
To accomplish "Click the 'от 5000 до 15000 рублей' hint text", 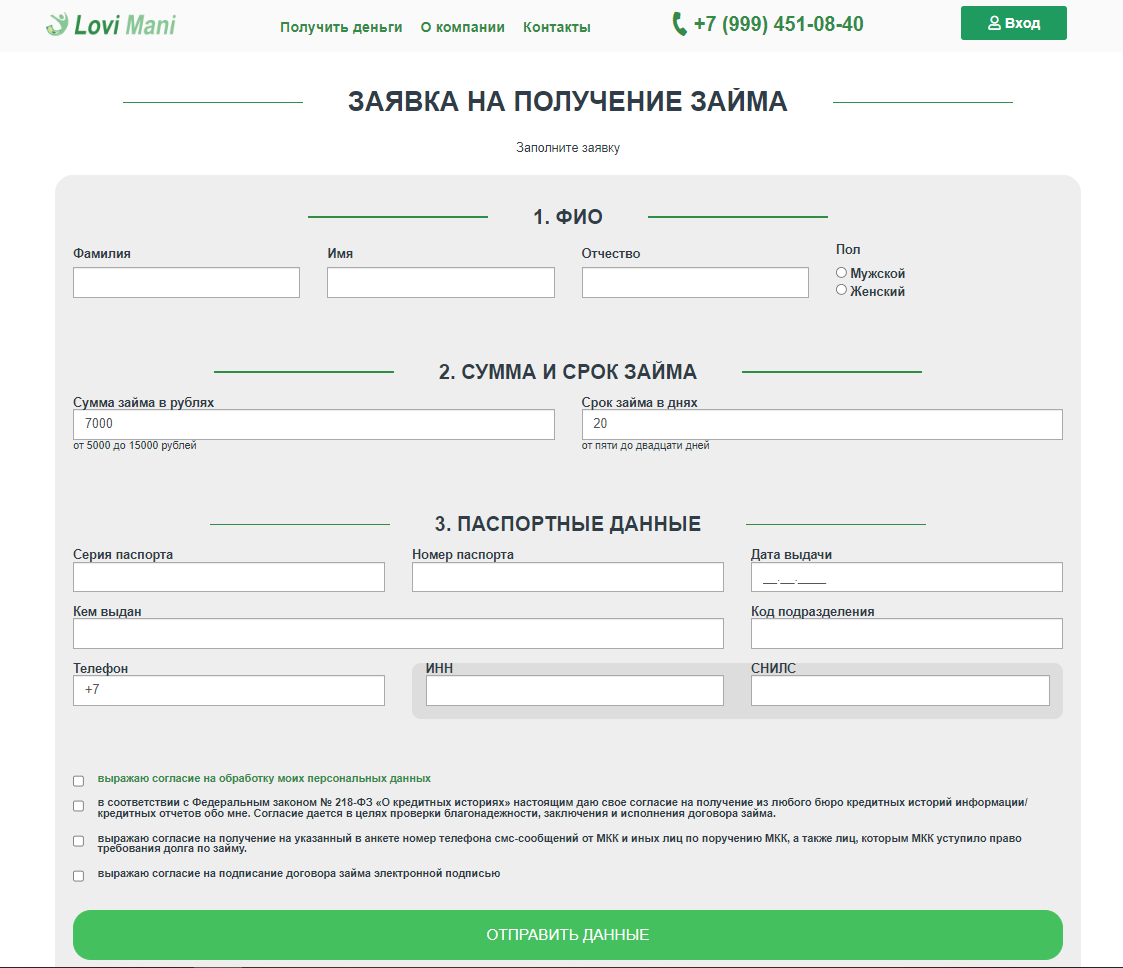I will pyautogui.click(x=135, y=445).
